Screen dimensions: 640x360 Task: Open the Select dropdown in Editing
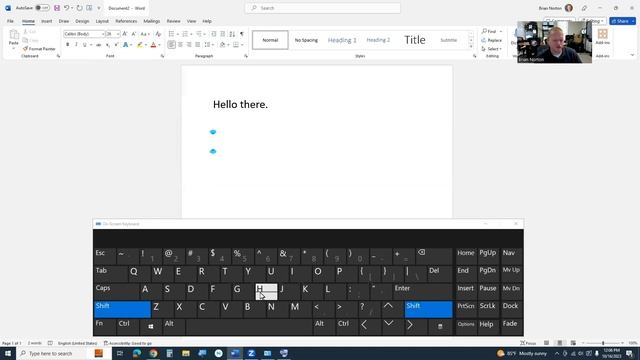tap(492, 49)
